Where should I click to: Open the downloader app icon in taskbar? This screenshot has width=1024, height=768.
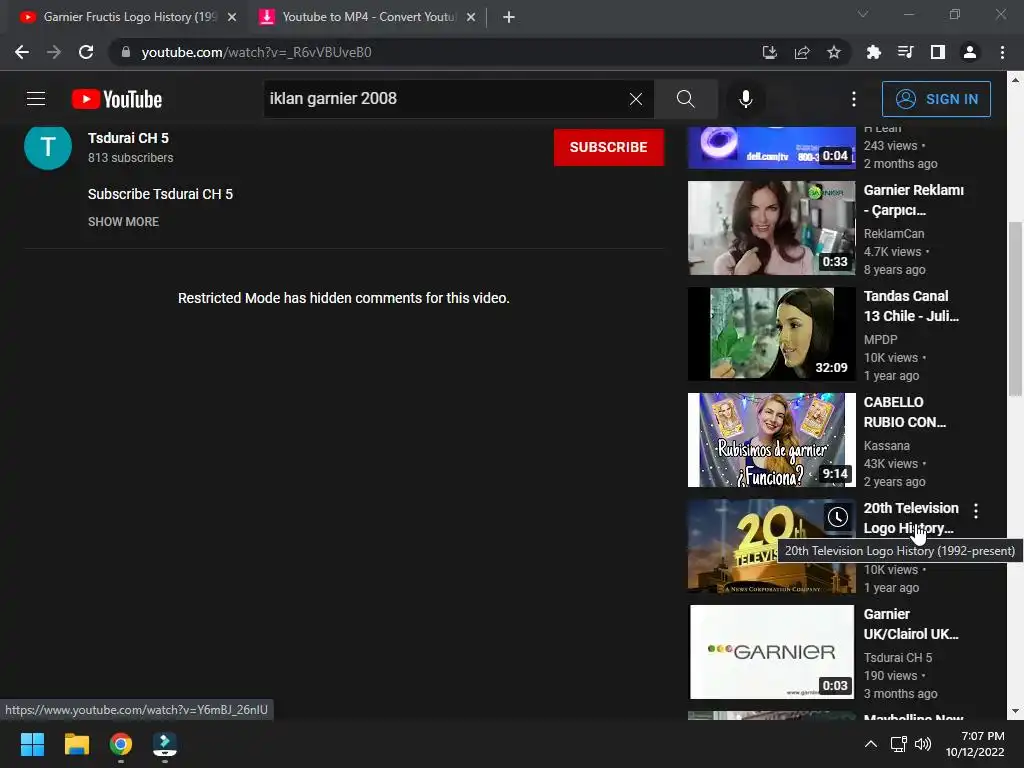pos(165,744)
